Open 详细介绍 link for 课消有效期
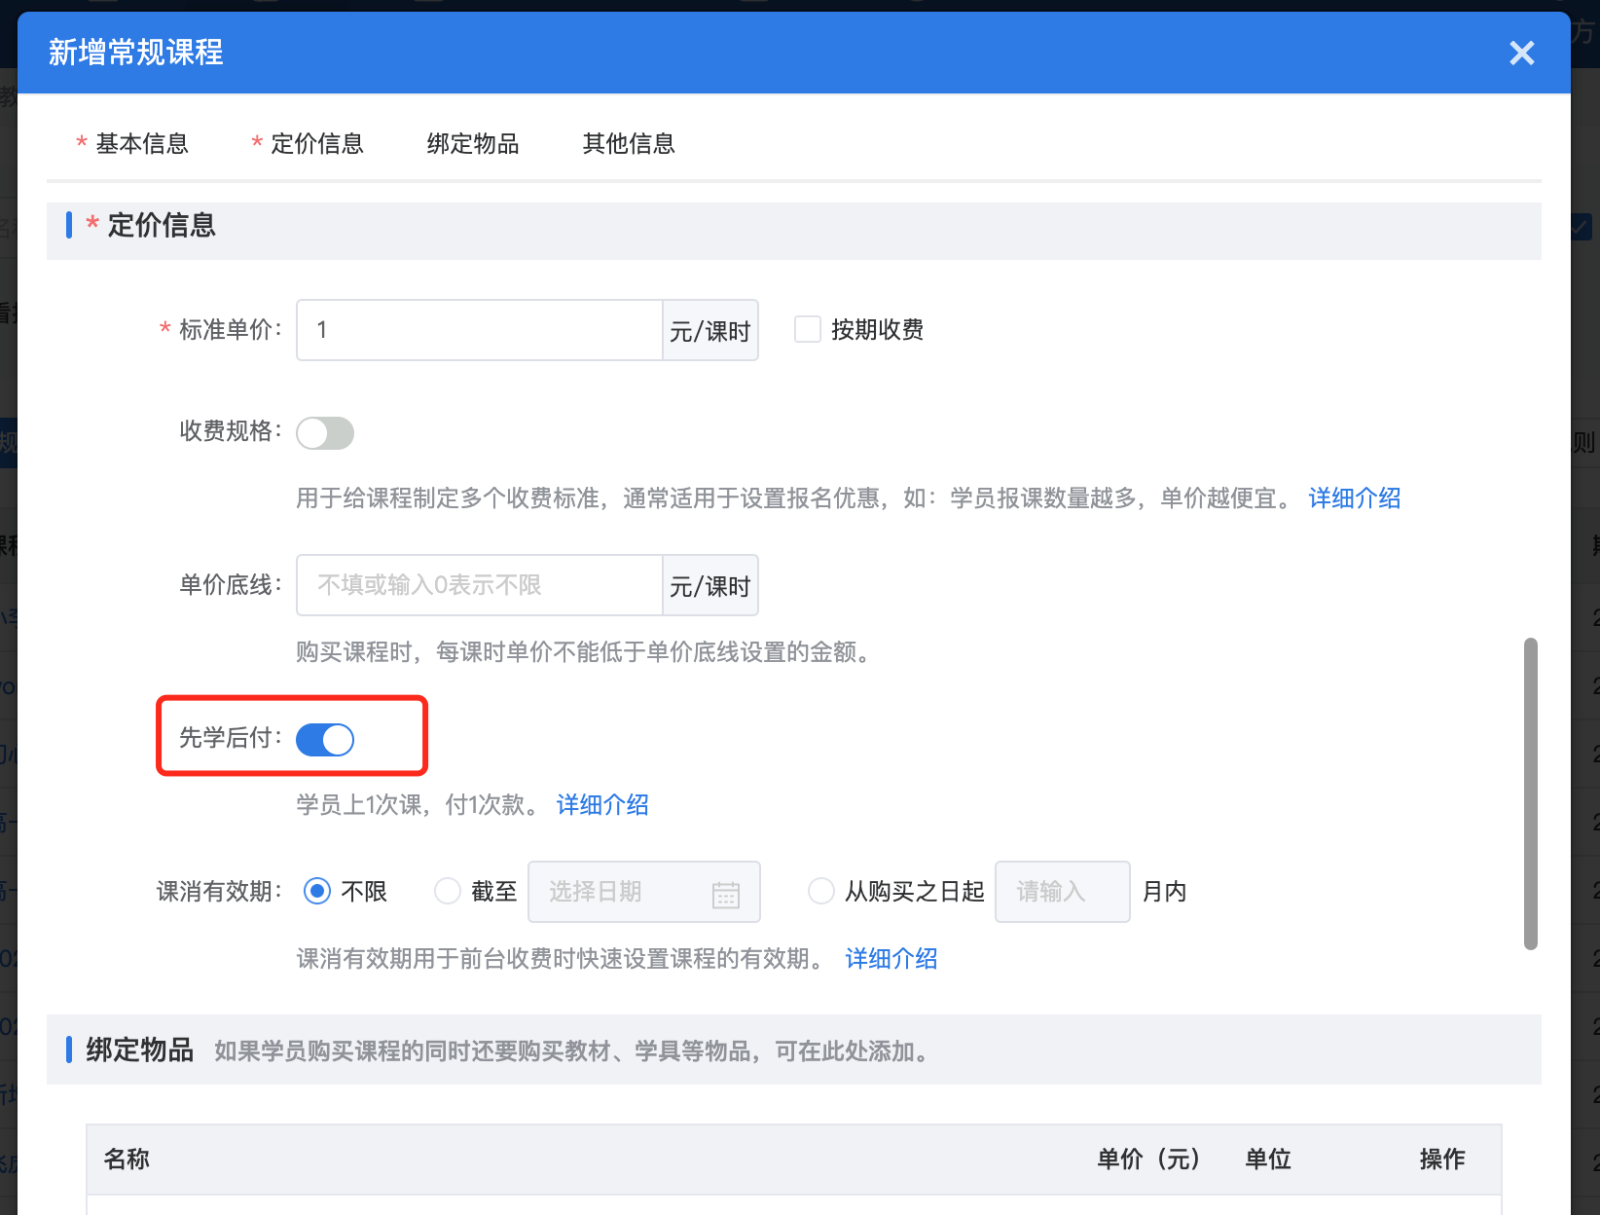 pos(891,959)
